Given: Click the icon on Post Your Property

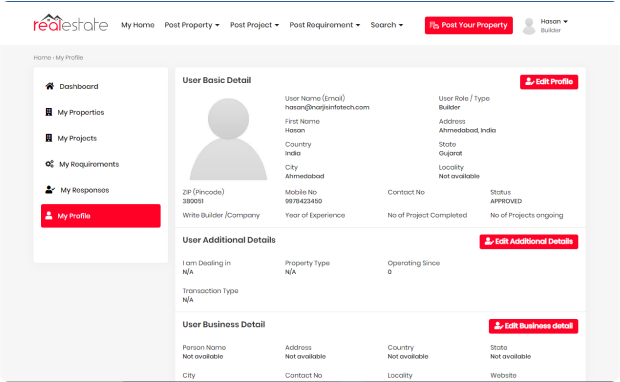Looking at the screenshot, I should point(434,25).
